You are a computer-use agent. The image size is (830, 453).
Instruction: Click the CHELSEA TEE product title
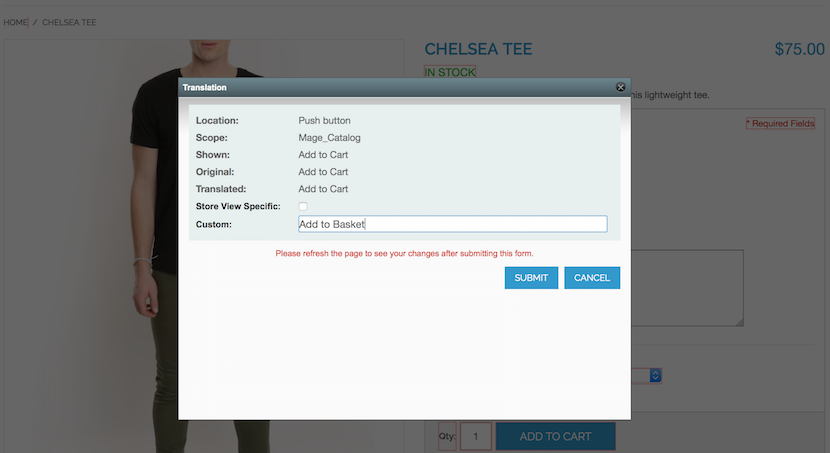click(478, 49)
